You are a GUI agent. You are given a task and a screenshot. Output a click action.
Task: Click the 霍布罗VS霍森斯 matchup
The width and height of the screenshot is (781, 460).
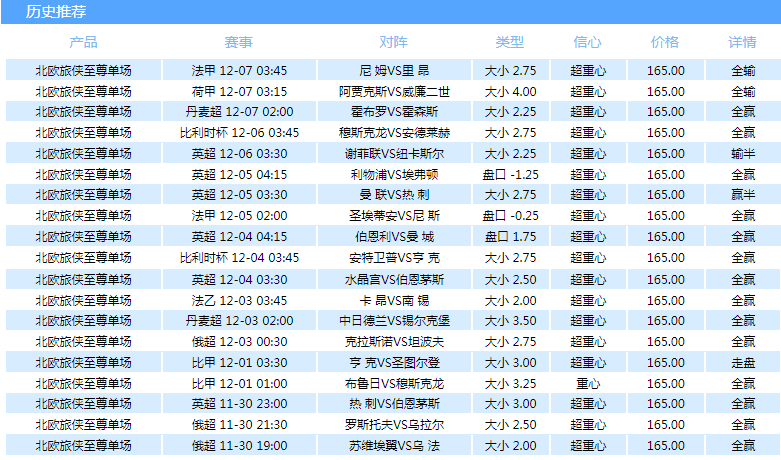pos(394,112)
